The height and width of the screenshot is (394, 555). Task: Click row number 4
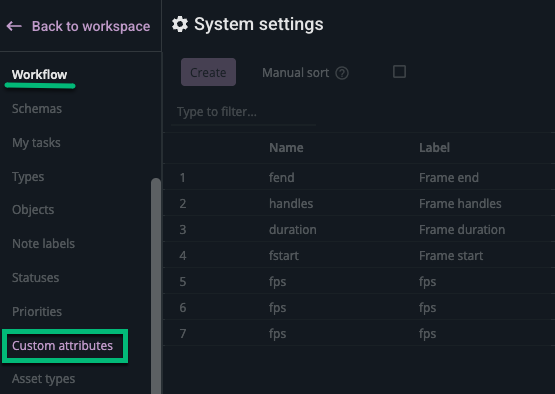(x=182, y=256)
